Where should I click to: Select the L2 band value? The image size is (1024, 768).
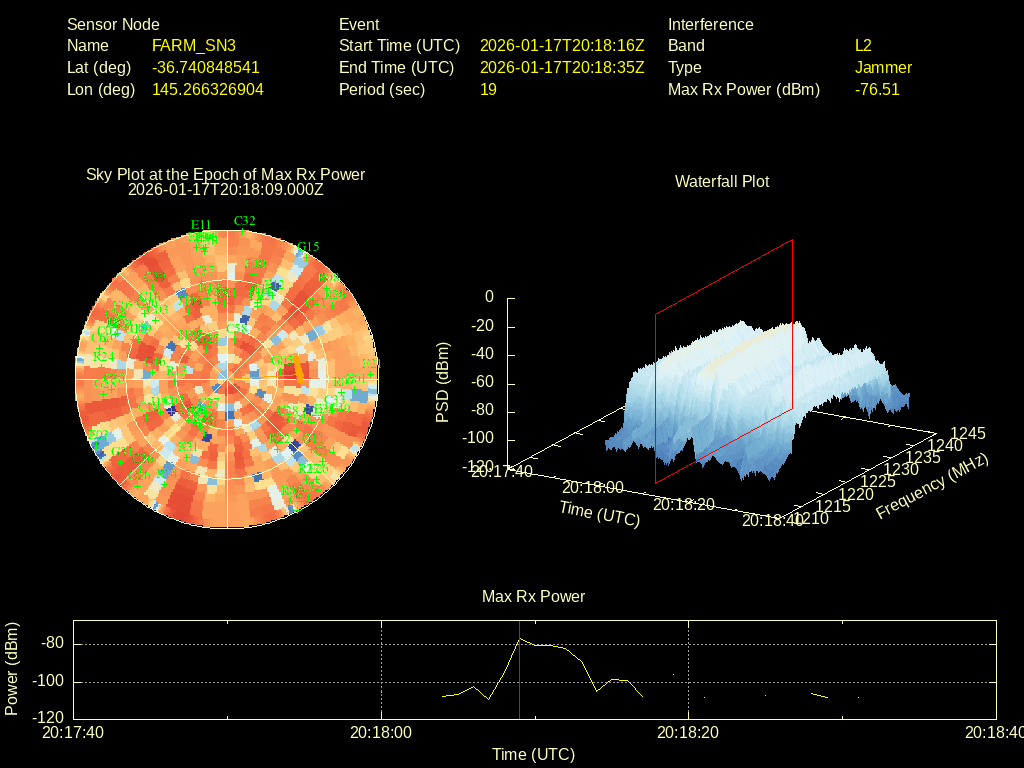coord(863,46)
